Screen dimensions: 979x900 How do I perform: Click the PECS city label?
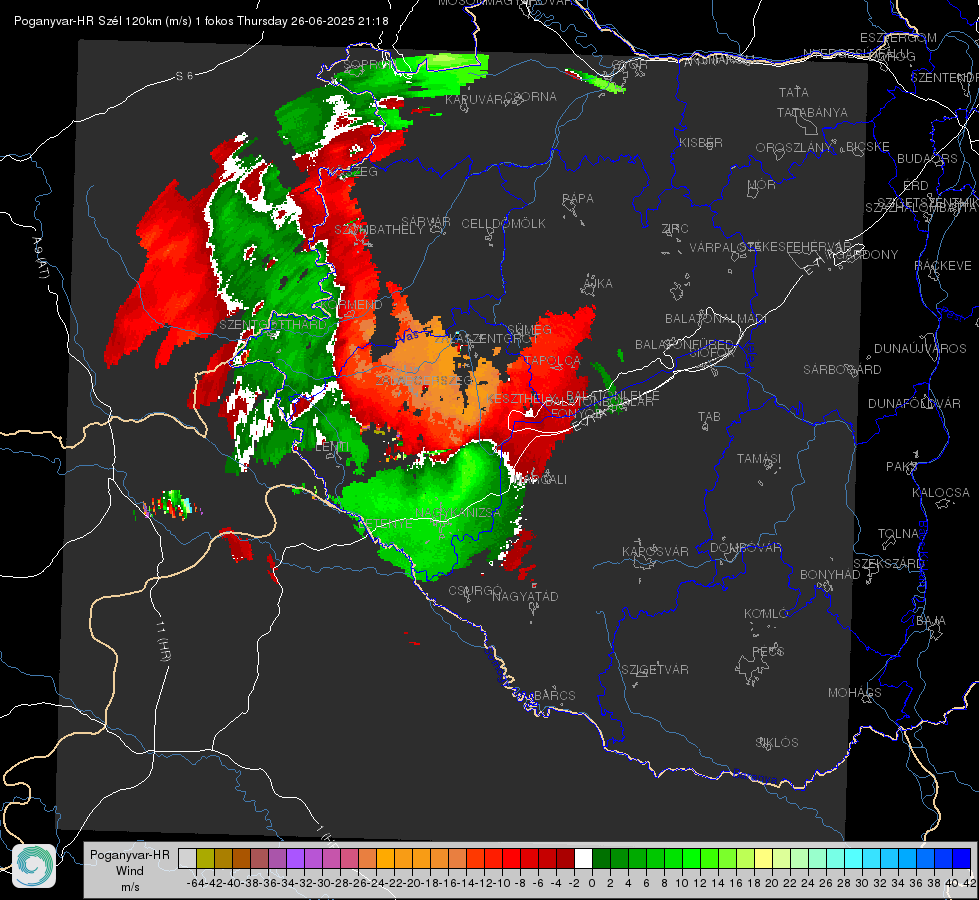(x=767, y=651)
